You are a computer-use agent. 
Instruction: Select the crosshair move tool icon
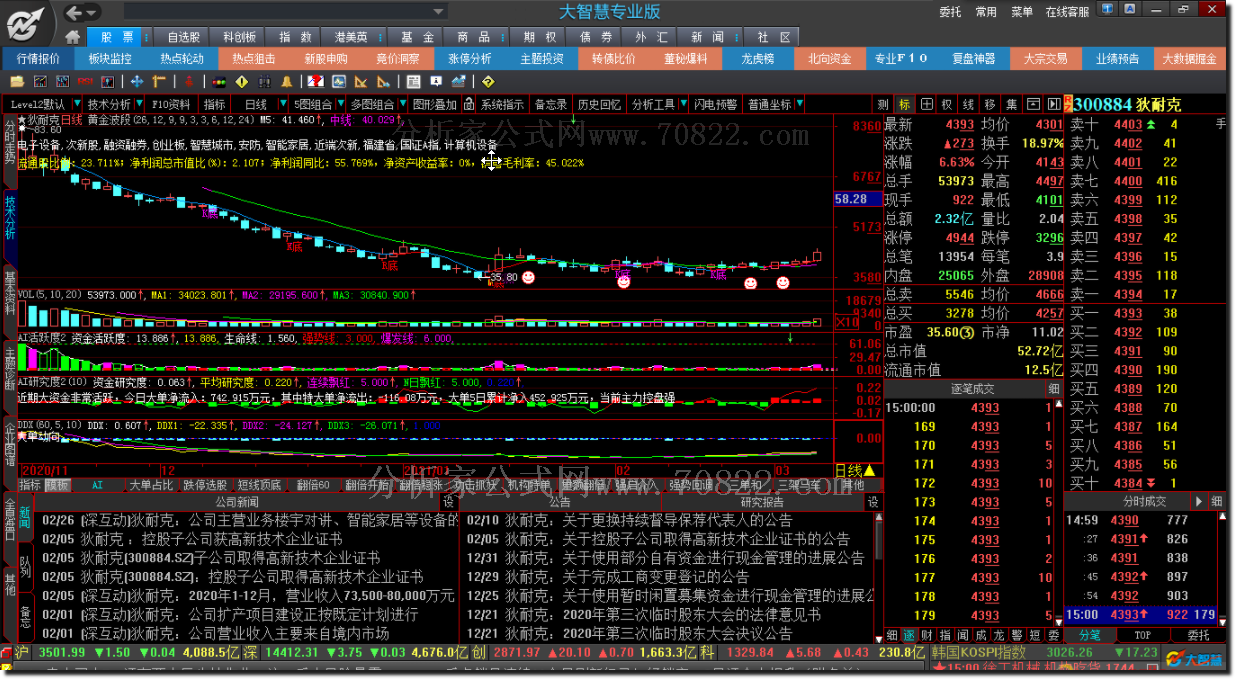click(136, 81)
